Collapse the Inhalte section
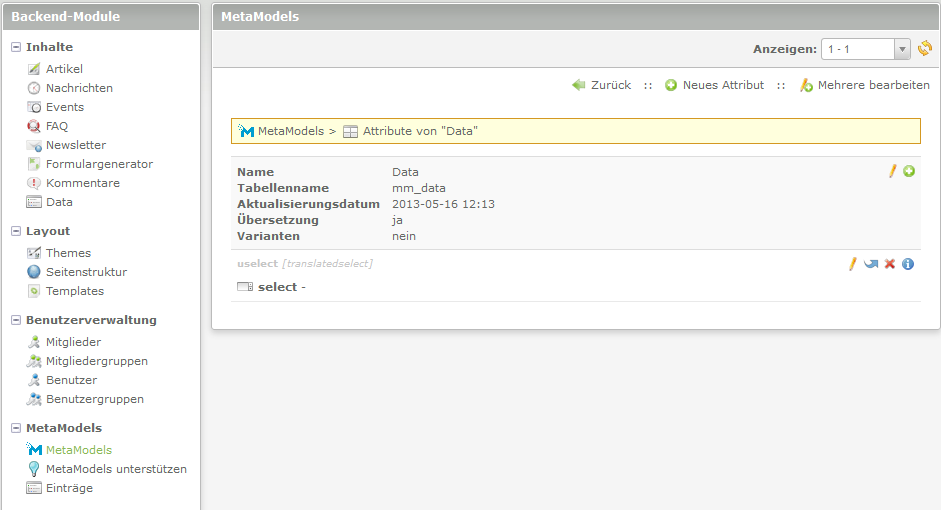The image size is (941, 510). click(16, 47)
